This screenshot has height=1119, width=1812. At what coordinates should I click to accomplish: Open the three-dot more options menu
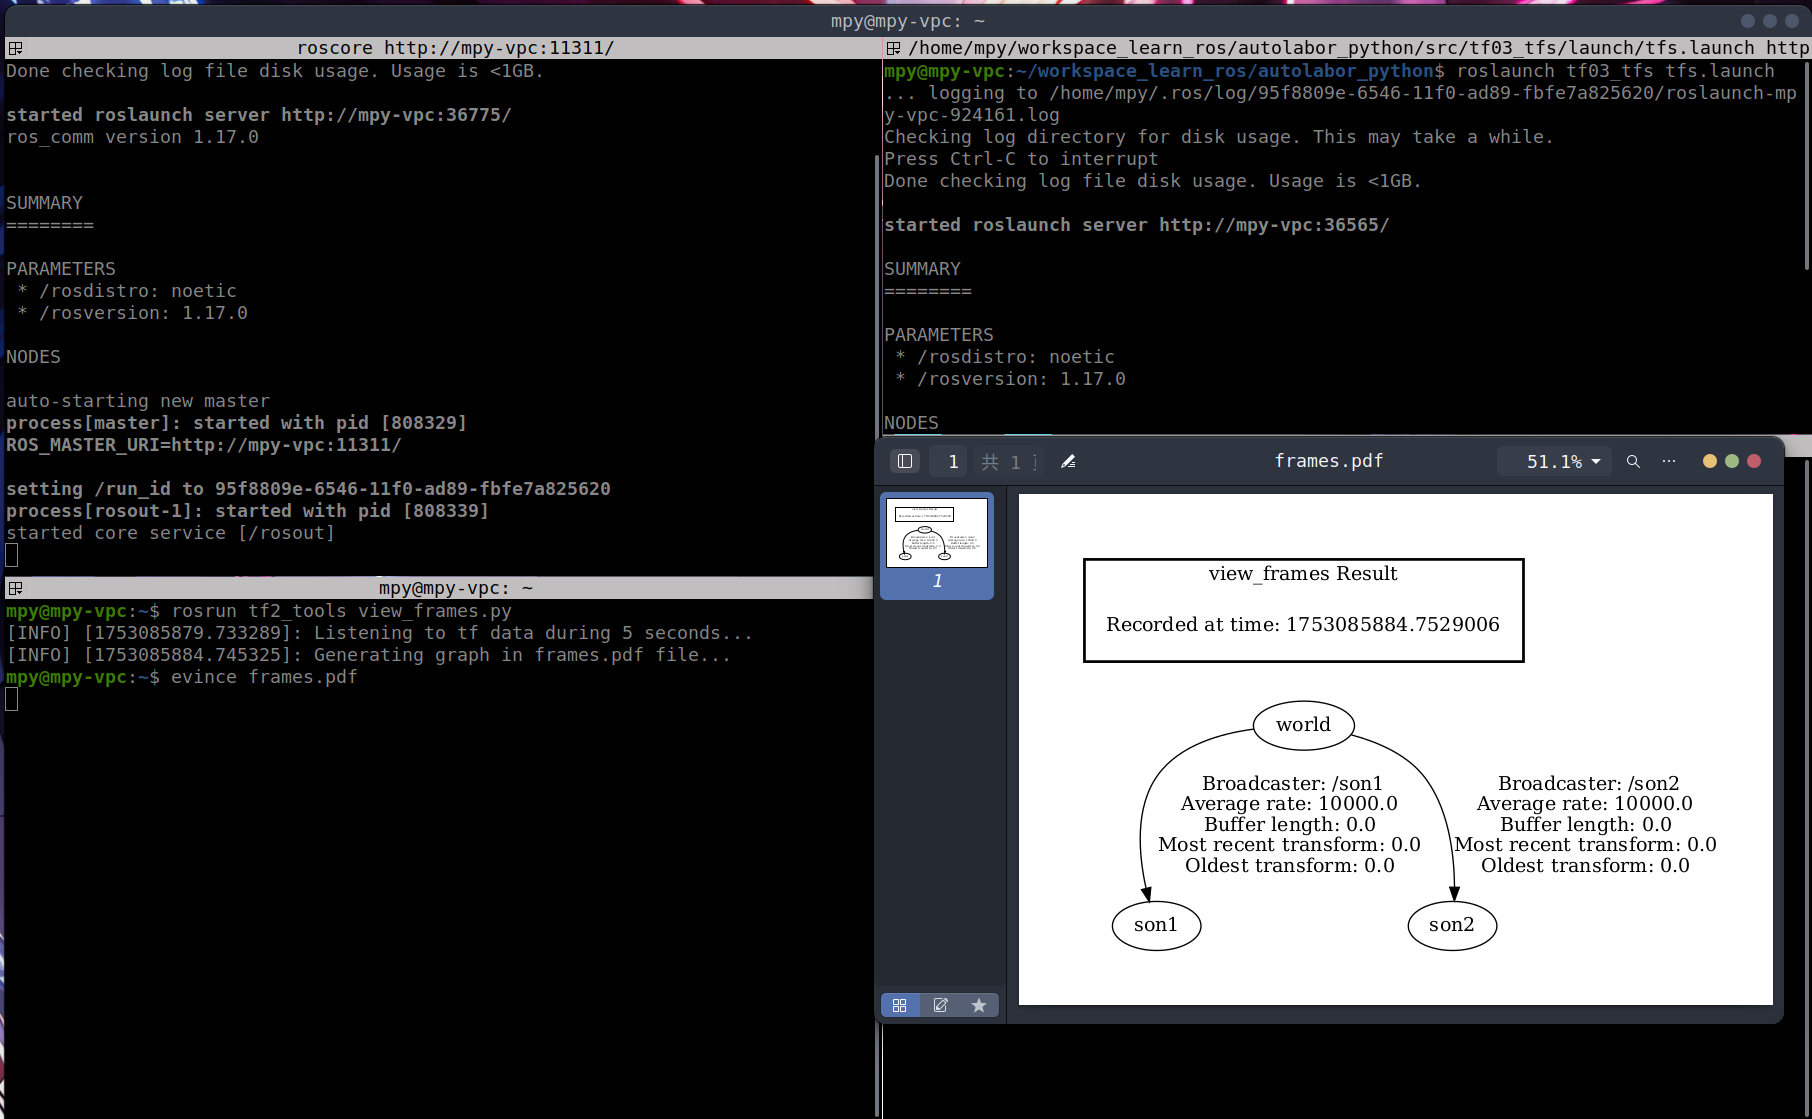coord(1669,461)
